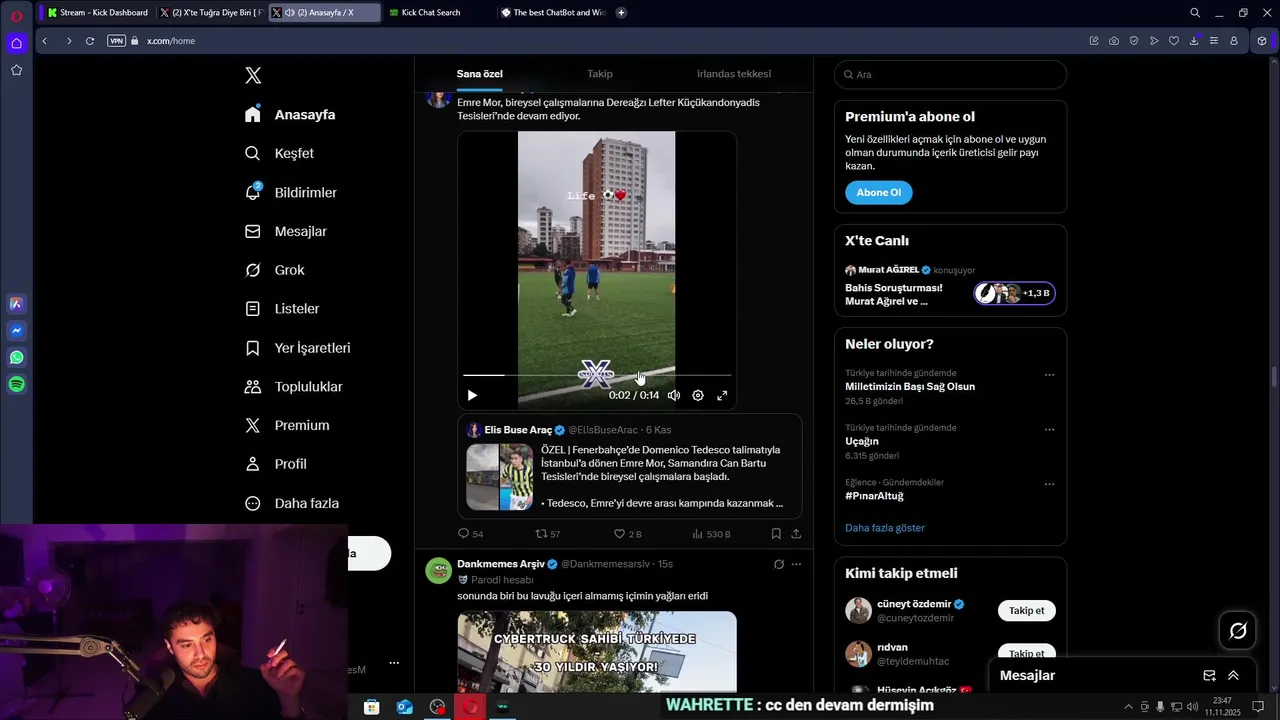1280x720 pixels.
Task: Open Opera downloads icon
Action: [1193, 41]
